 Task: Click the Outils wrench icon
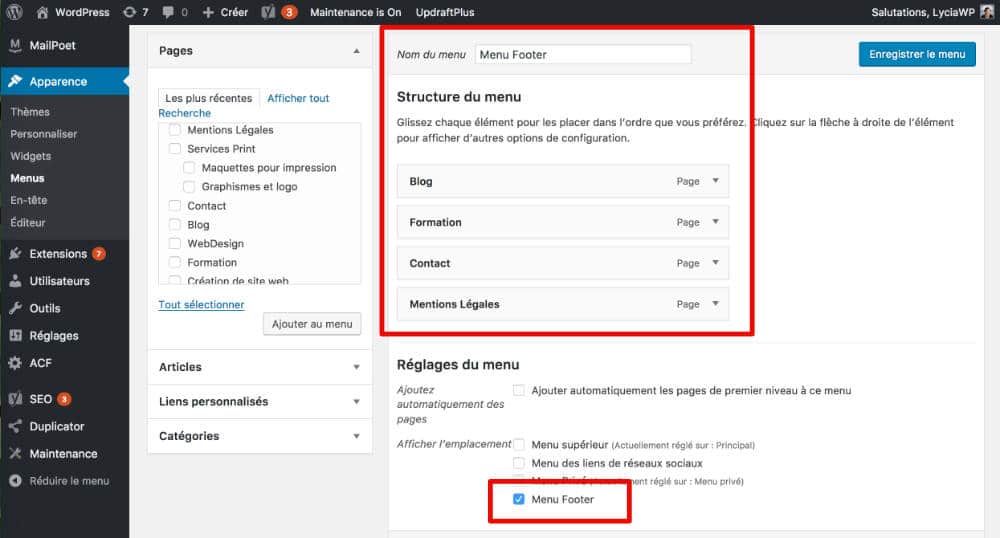[x=15, y=309]
